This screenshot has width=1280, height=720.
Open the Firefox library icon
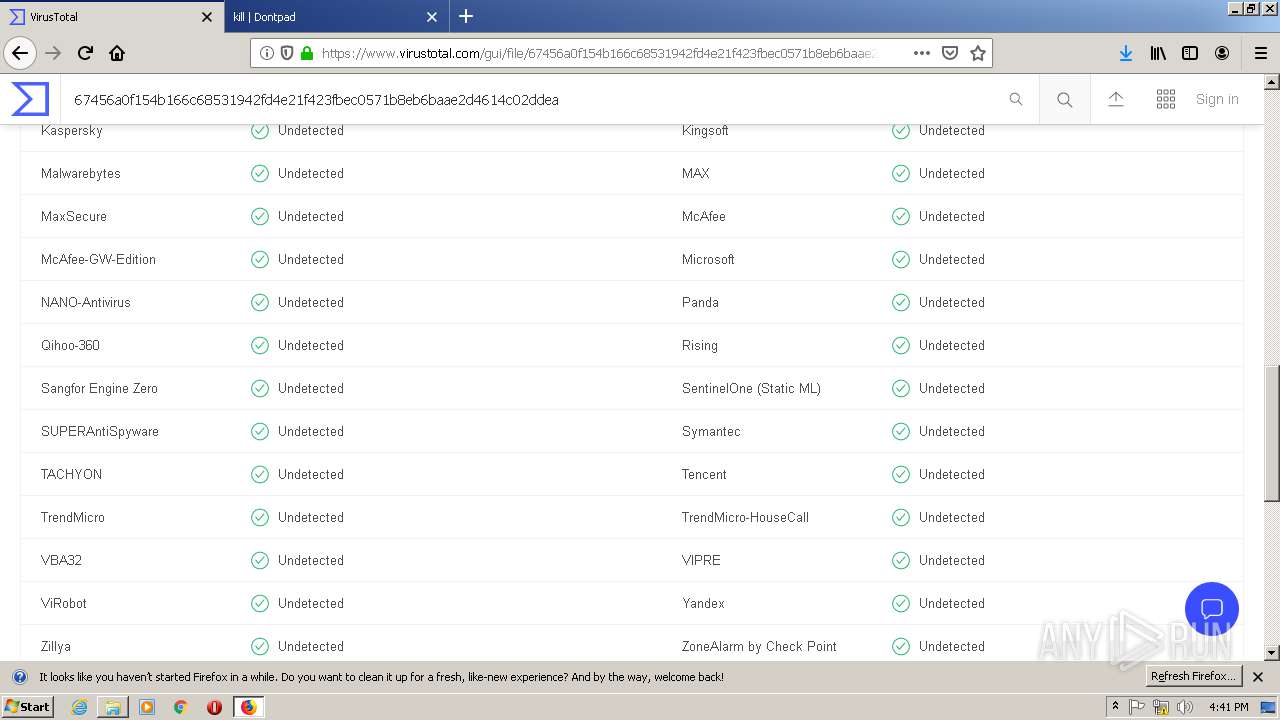click(x=1158, y=53)
